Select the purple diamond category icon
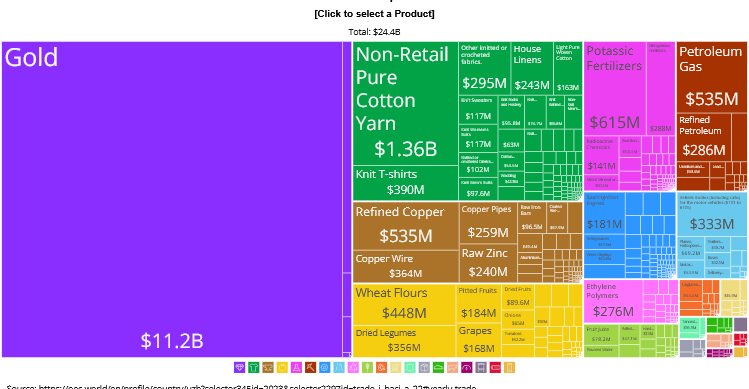Screen dimensions: 749x389 (x=239, y=367)
